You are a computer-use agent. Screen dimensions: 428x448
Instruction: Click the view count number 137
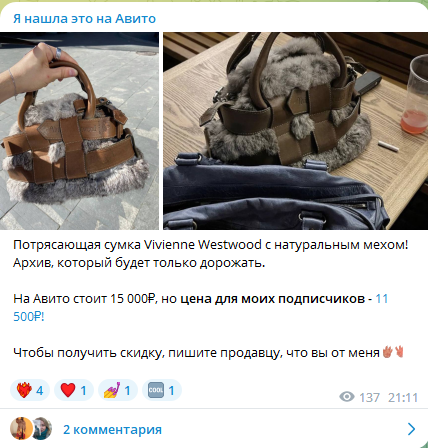pos(369,398)
